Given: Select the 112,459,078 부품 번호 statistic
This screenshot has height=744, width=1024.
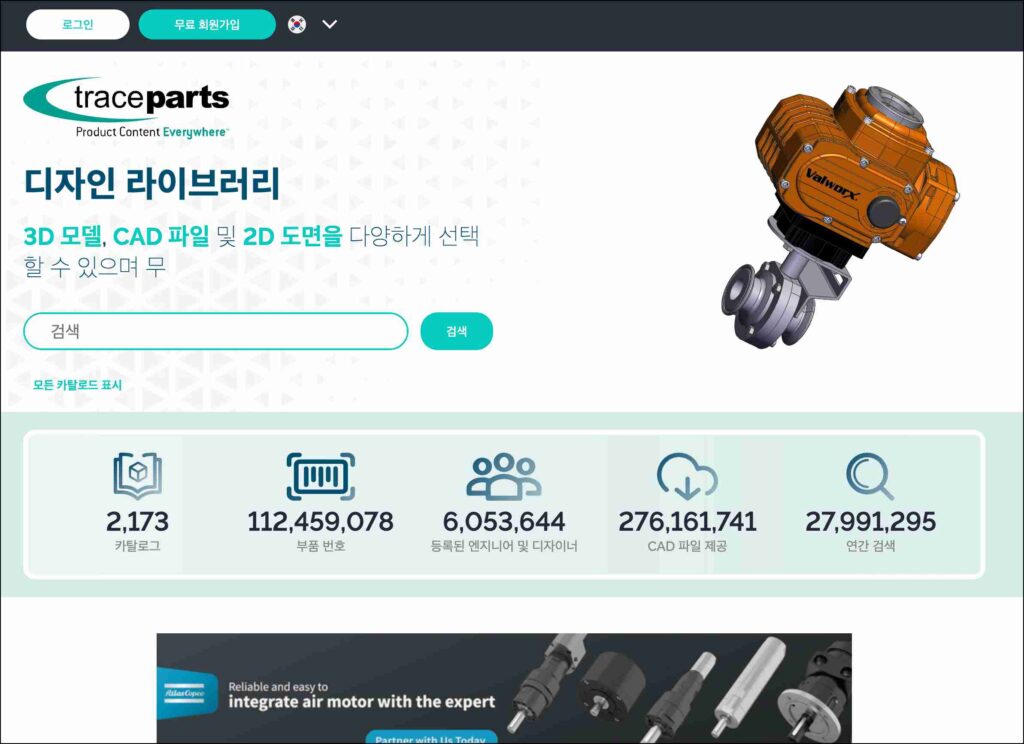Looking at the screenshot, I should [x=320, y=522].
